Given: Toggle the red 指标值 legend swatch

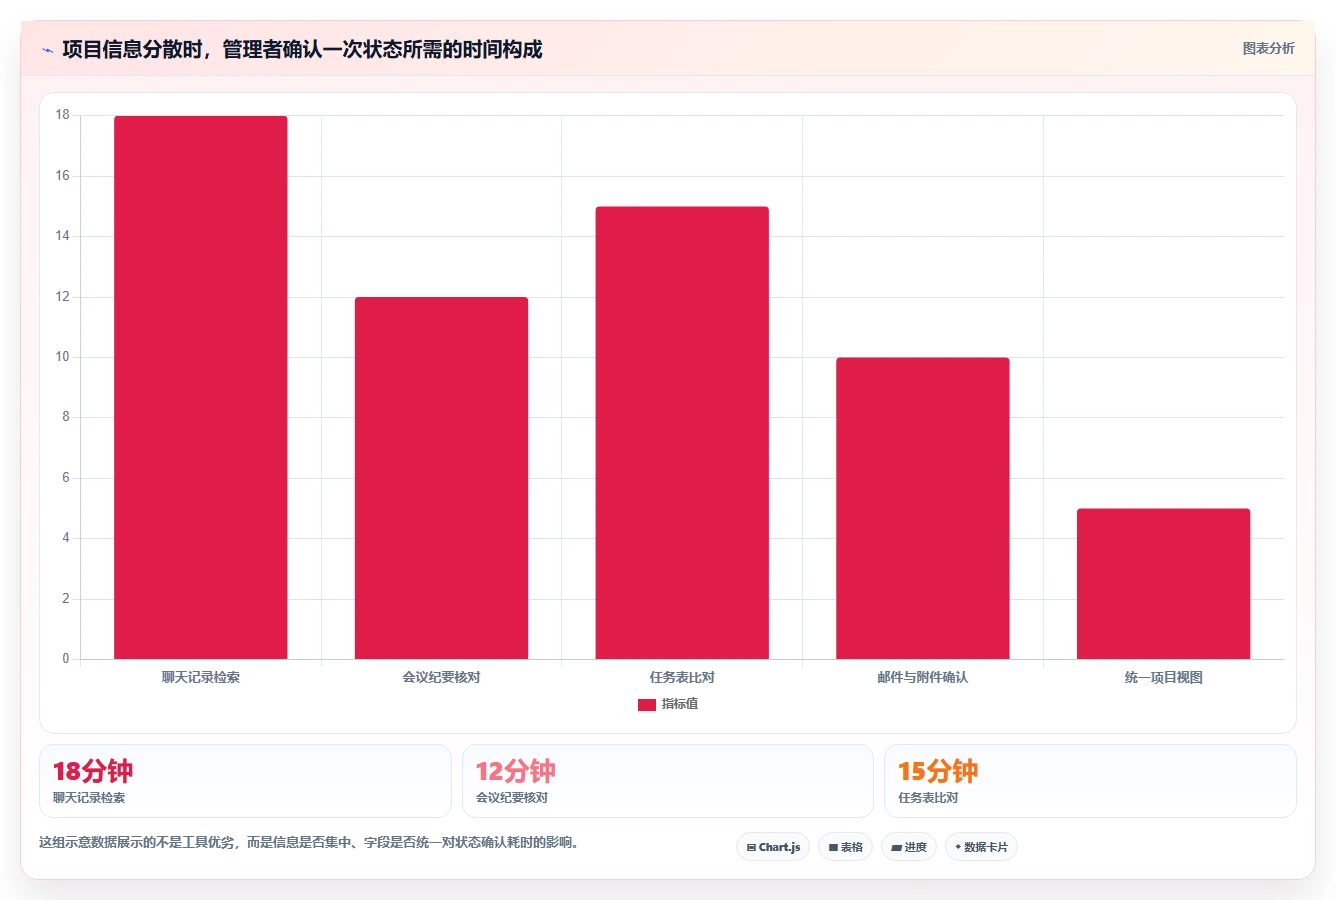Looking at the screenshot, I should (647, 705).
